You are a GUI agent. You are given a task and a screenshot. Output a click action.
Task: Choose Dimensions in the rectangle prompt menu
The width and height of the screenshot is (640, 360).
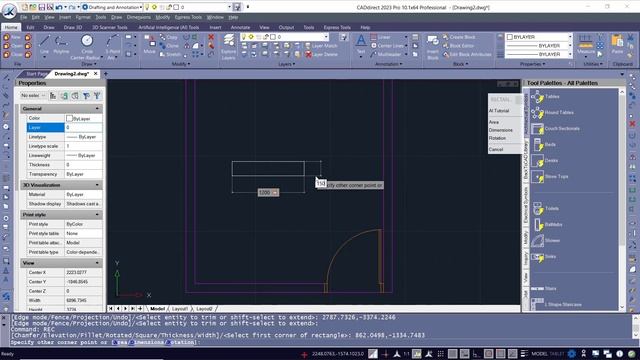(500, 130)
